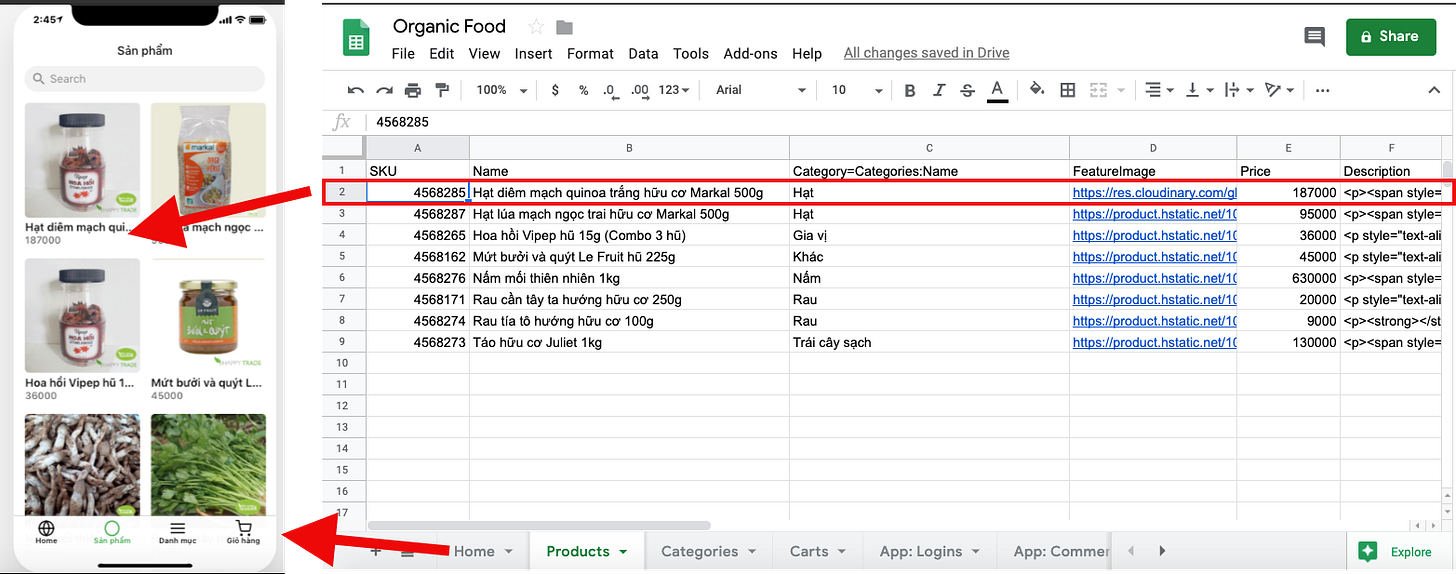
Task: Click the merge cells icon
Action: pos(1099,90)
